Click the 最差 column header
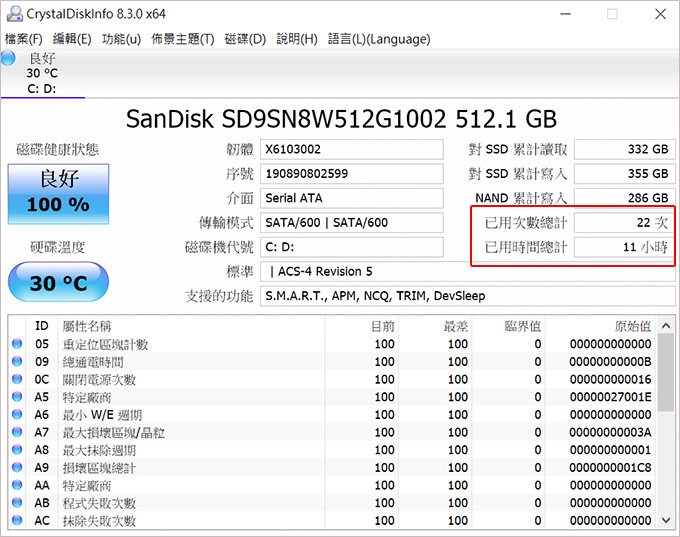Screen dimensions: 680x537 tap(435, 326)
